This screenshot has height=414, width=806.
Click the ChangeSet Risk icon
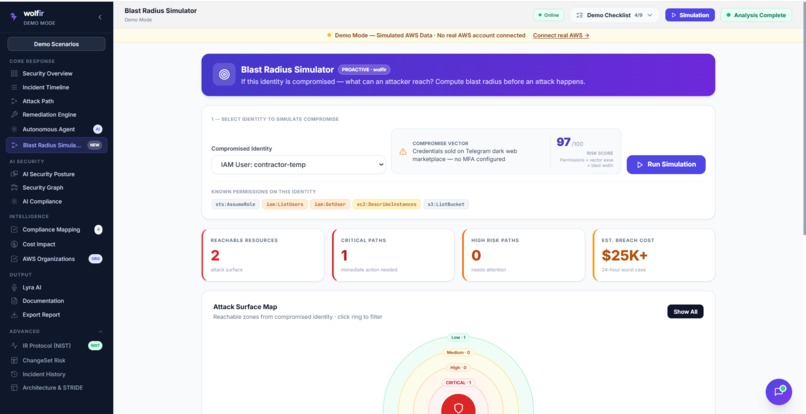[14, 361]
